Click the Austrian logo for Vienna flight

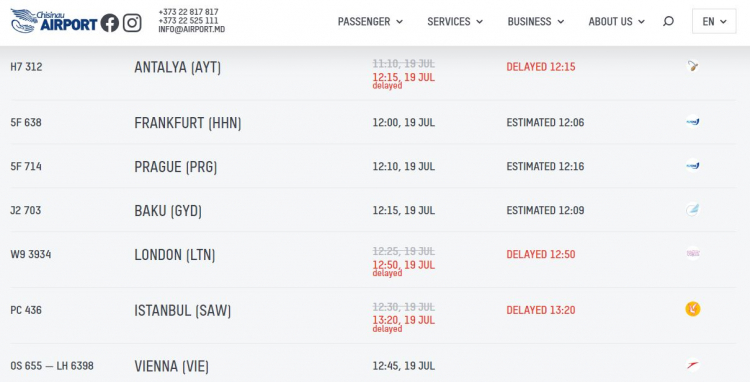pyautogui.click(x=693, y=365)
